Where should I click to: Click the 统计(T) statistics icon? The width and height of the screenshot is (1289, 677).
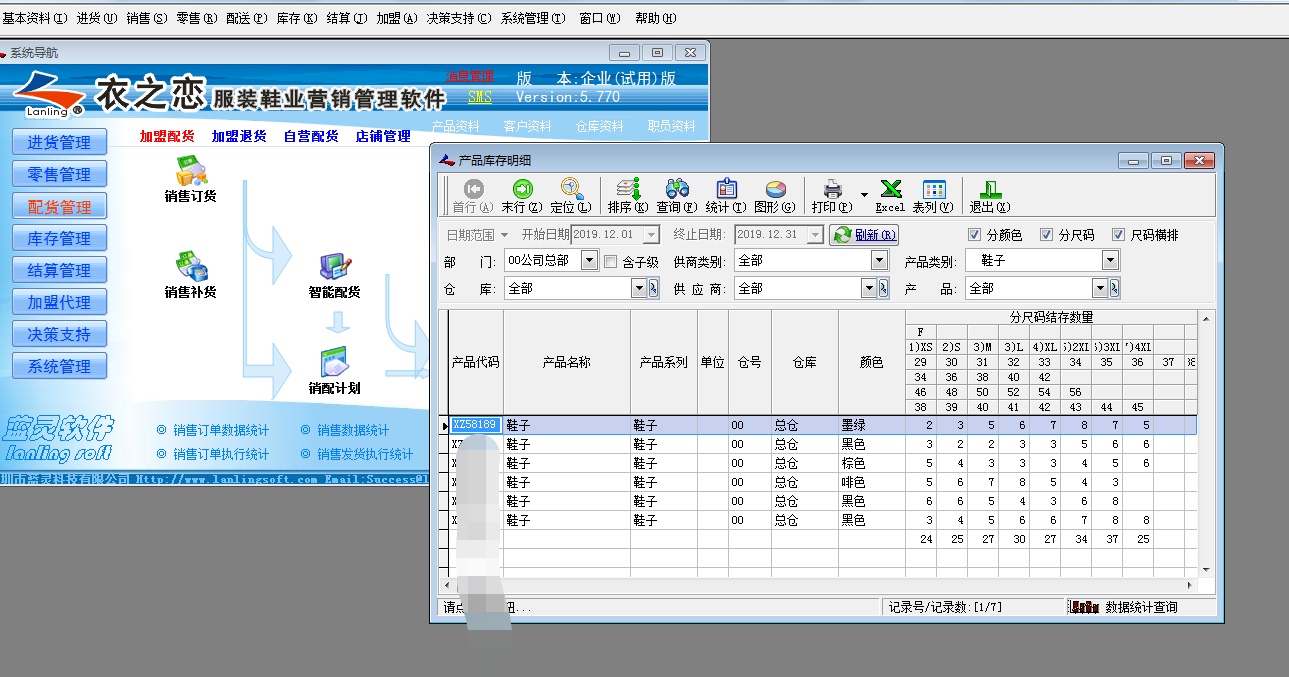(726, 195)
